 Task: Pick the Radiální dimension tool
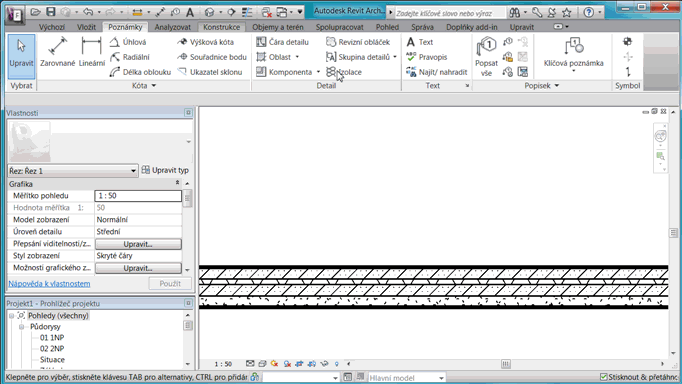click(x=130, y=57)
